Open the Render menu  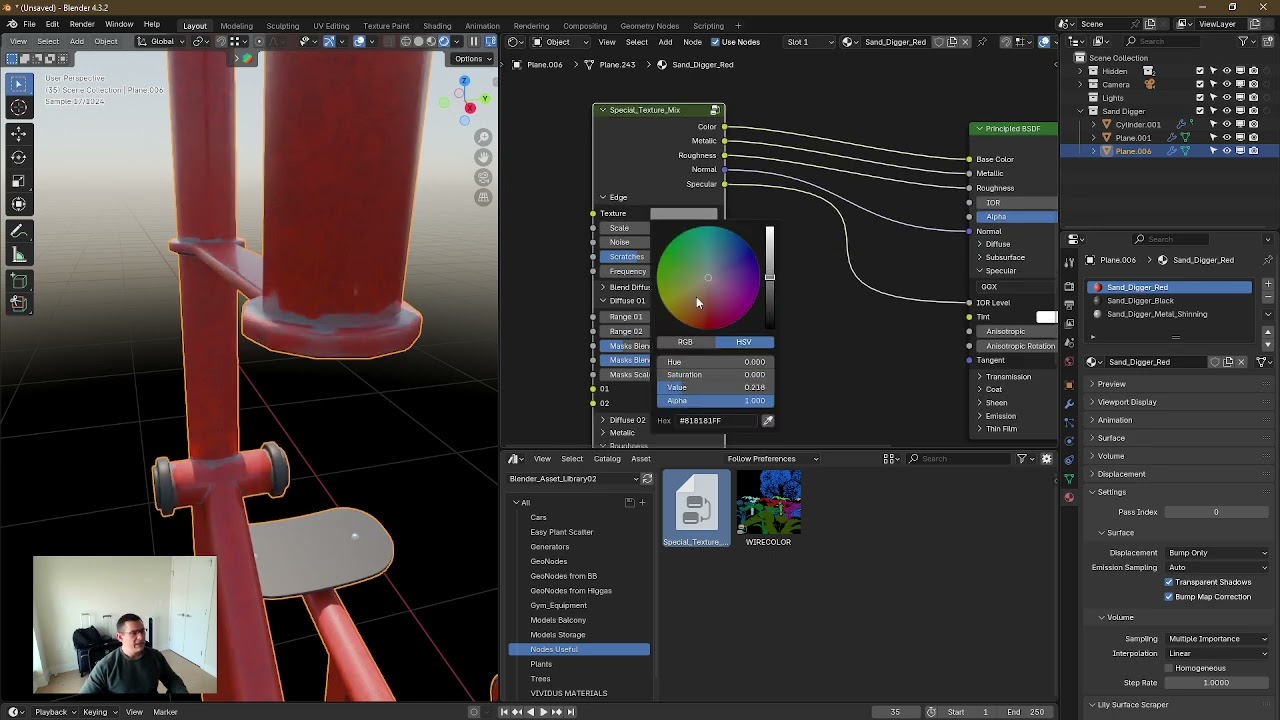pyautogui.click(x=82, y=24)
